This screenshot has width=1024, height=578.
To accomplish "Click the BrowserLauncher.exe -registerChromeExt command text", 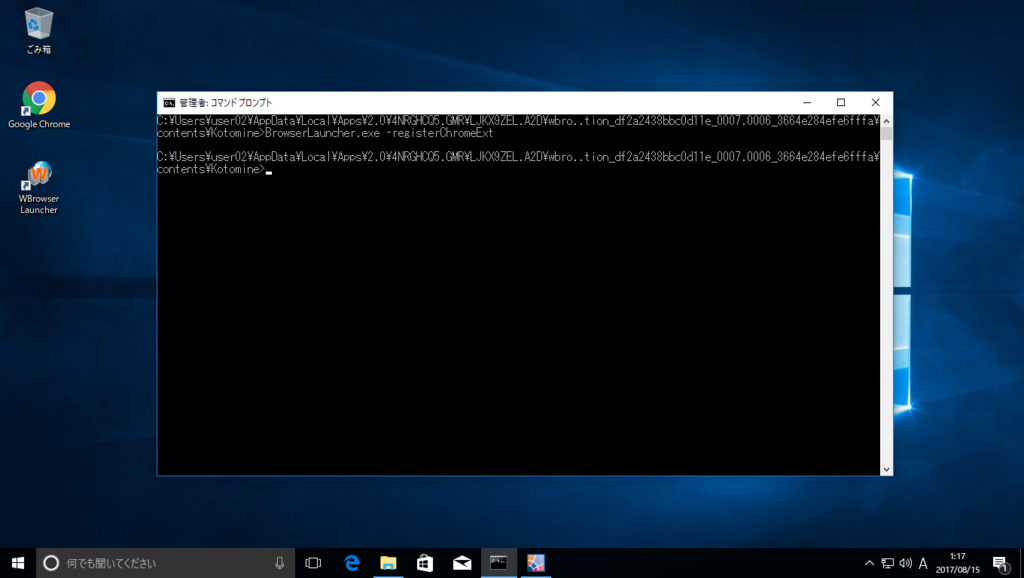I will (x=379, y=133).
